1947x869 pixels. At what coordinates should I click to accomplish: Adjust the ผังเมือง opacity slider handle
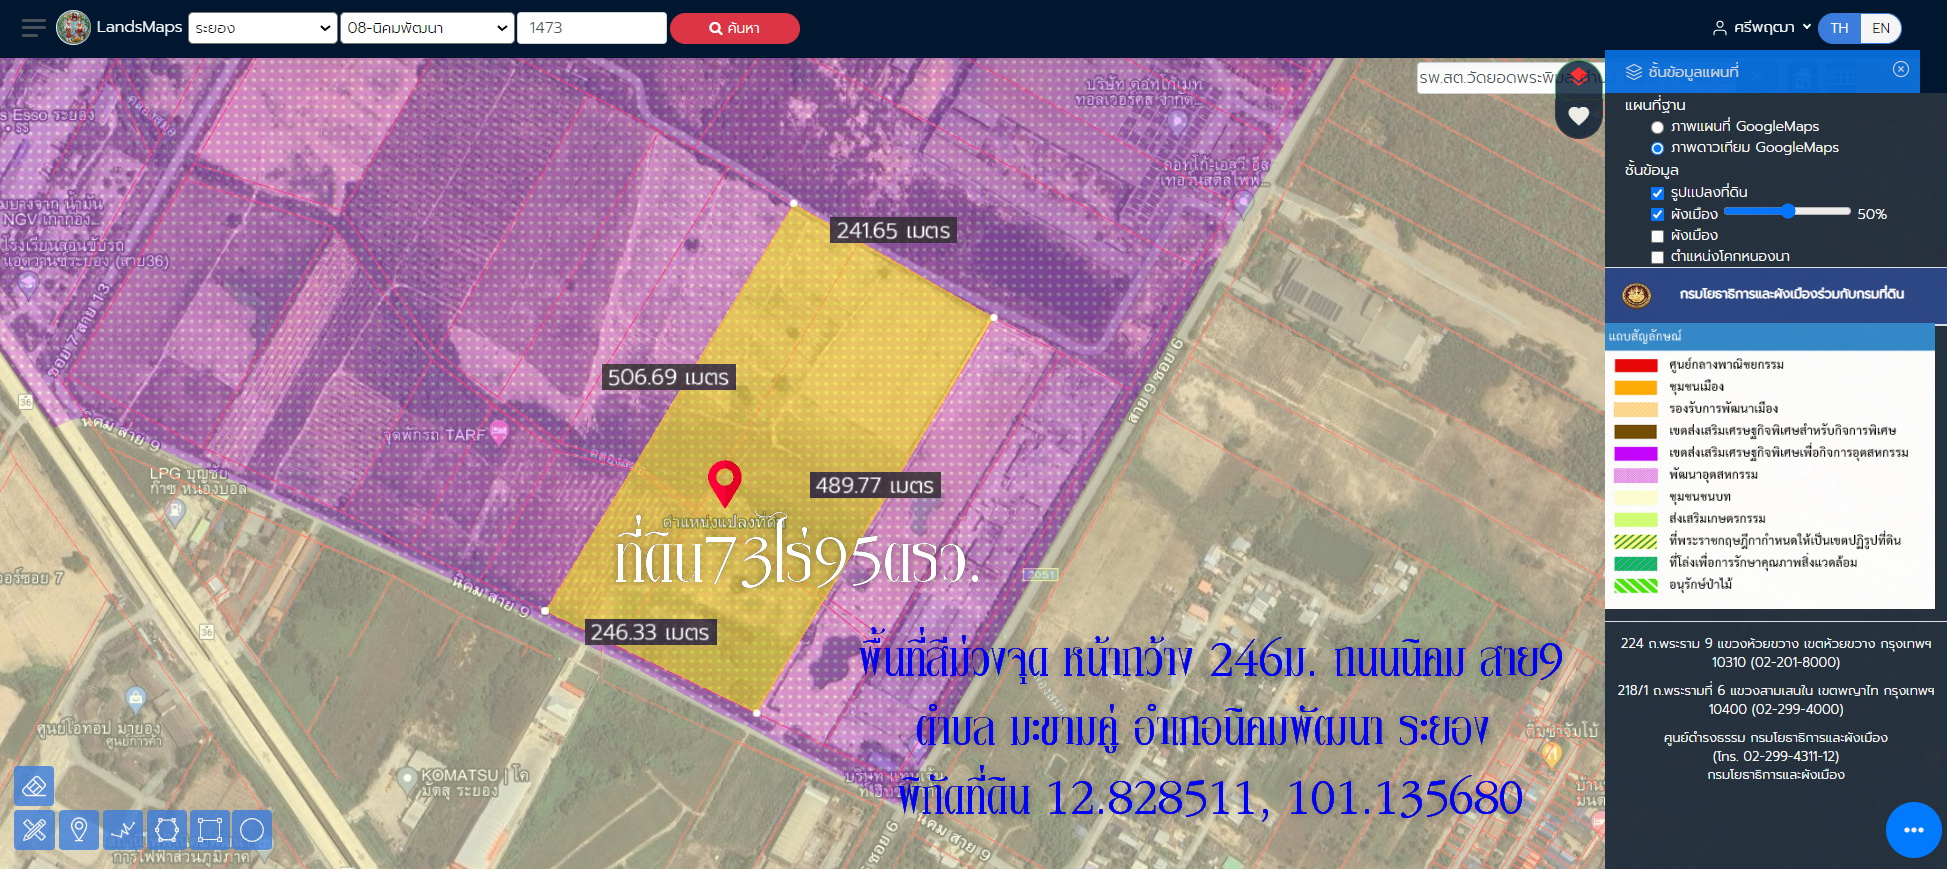[x=1788, y=211]
